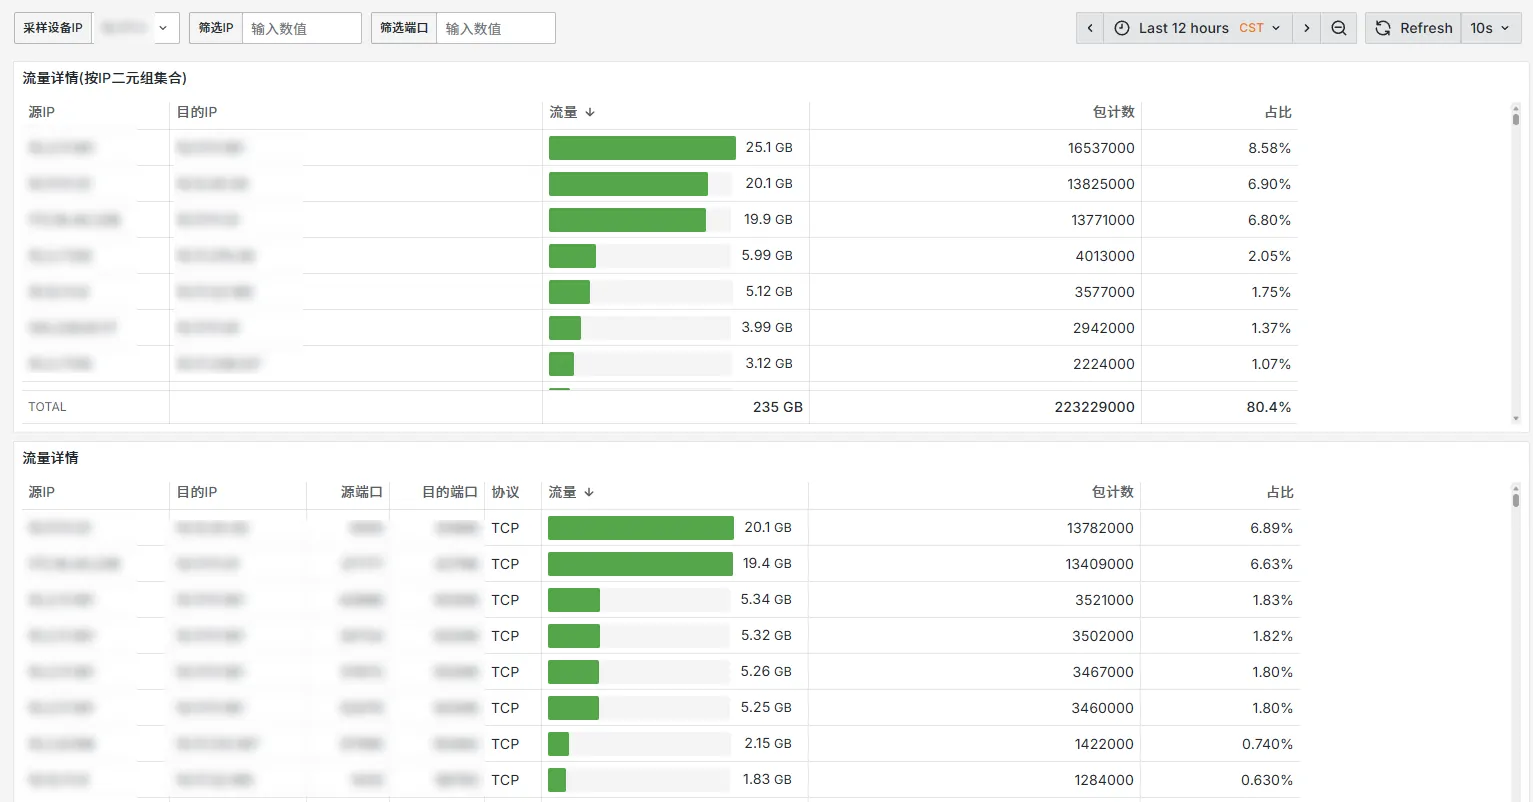Open the lower 流量详情 panel title
Screen dimensions: 1533x802
(x=51, y=458)
